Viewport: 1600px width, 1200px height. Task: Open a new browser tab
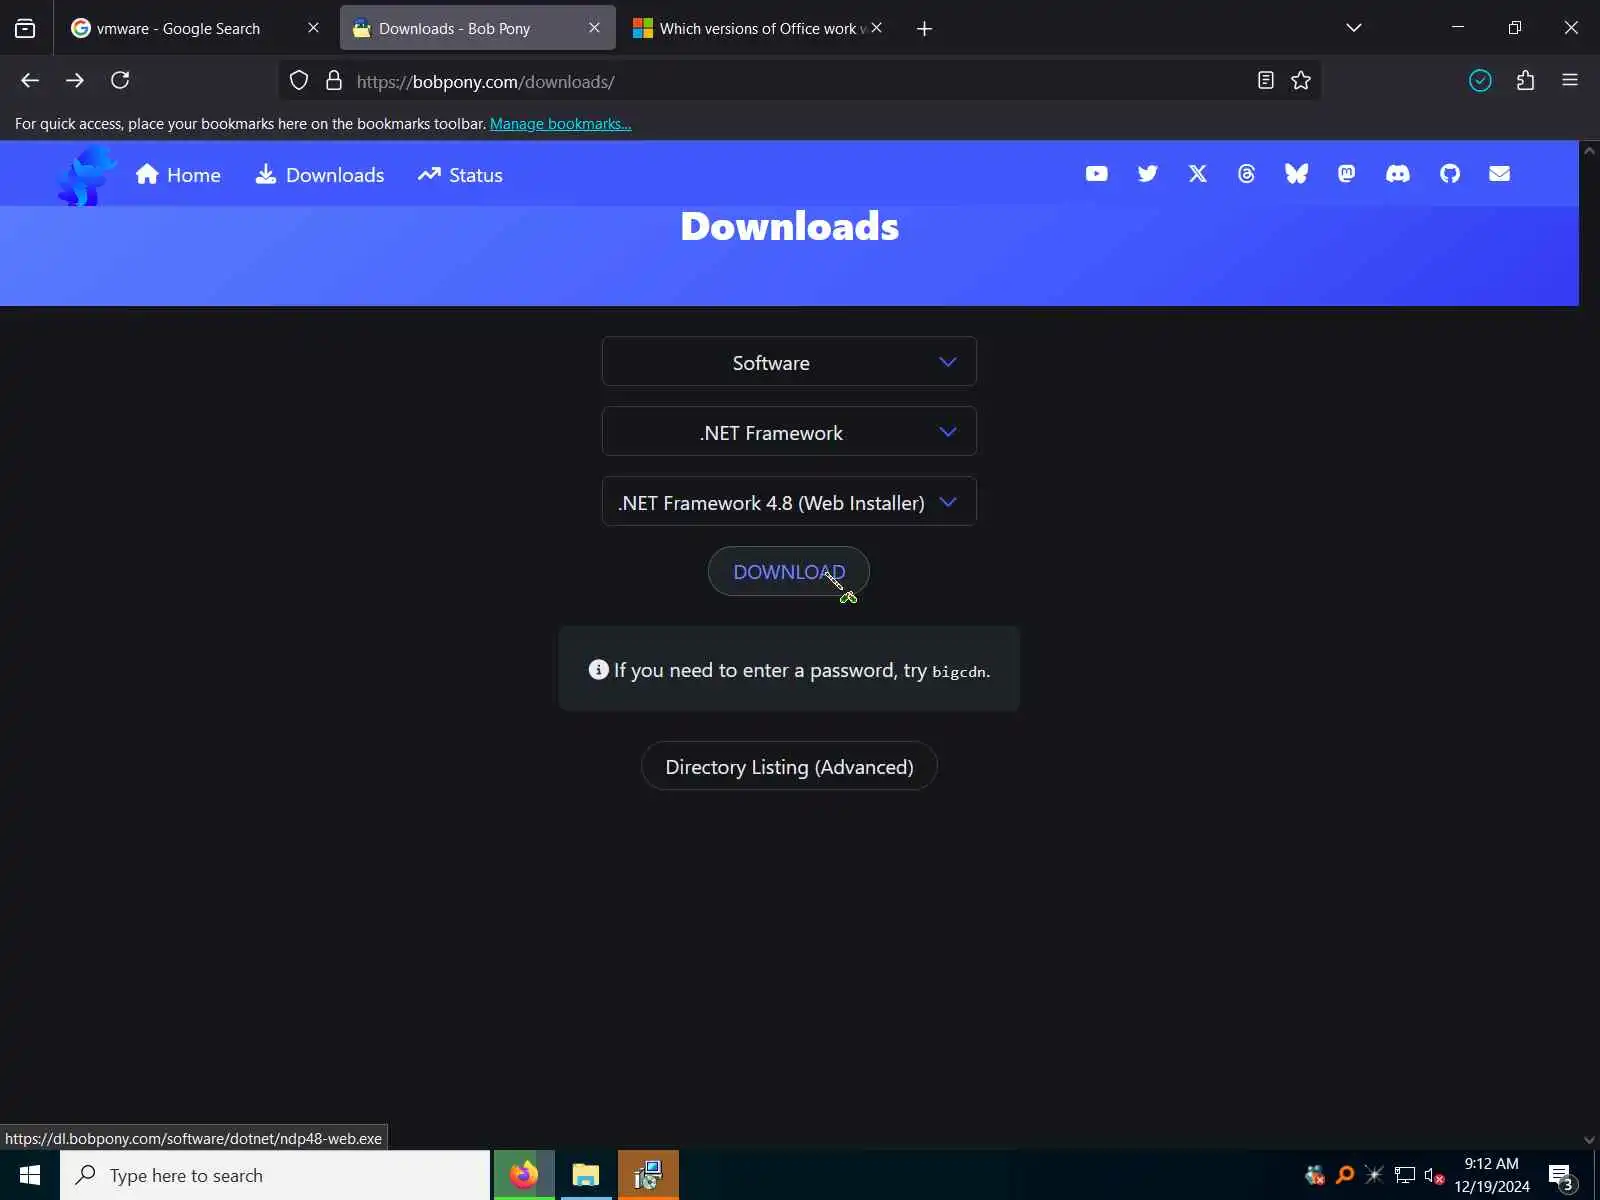[x=924, y=29]
